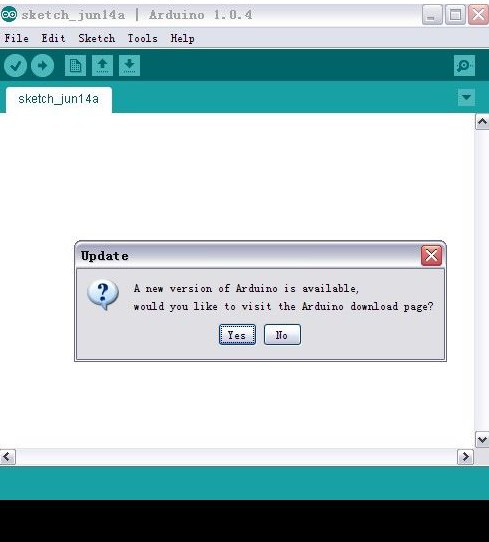Click the horizontal scrollbar right arrow
489x542 pixels.
click(466, 457)
